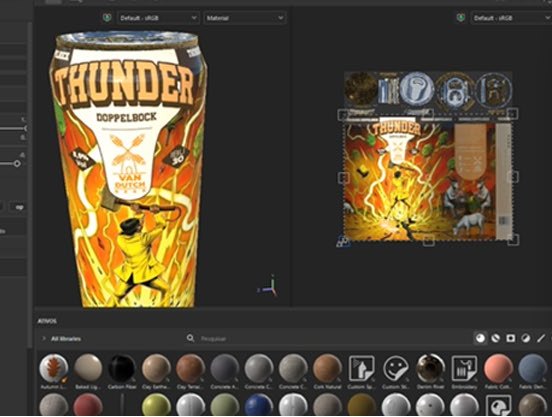The height and width of the screenshot is (417, 552).
Task: Click the 3D axis gizmo in viewport
Action: tap(269, 286)
